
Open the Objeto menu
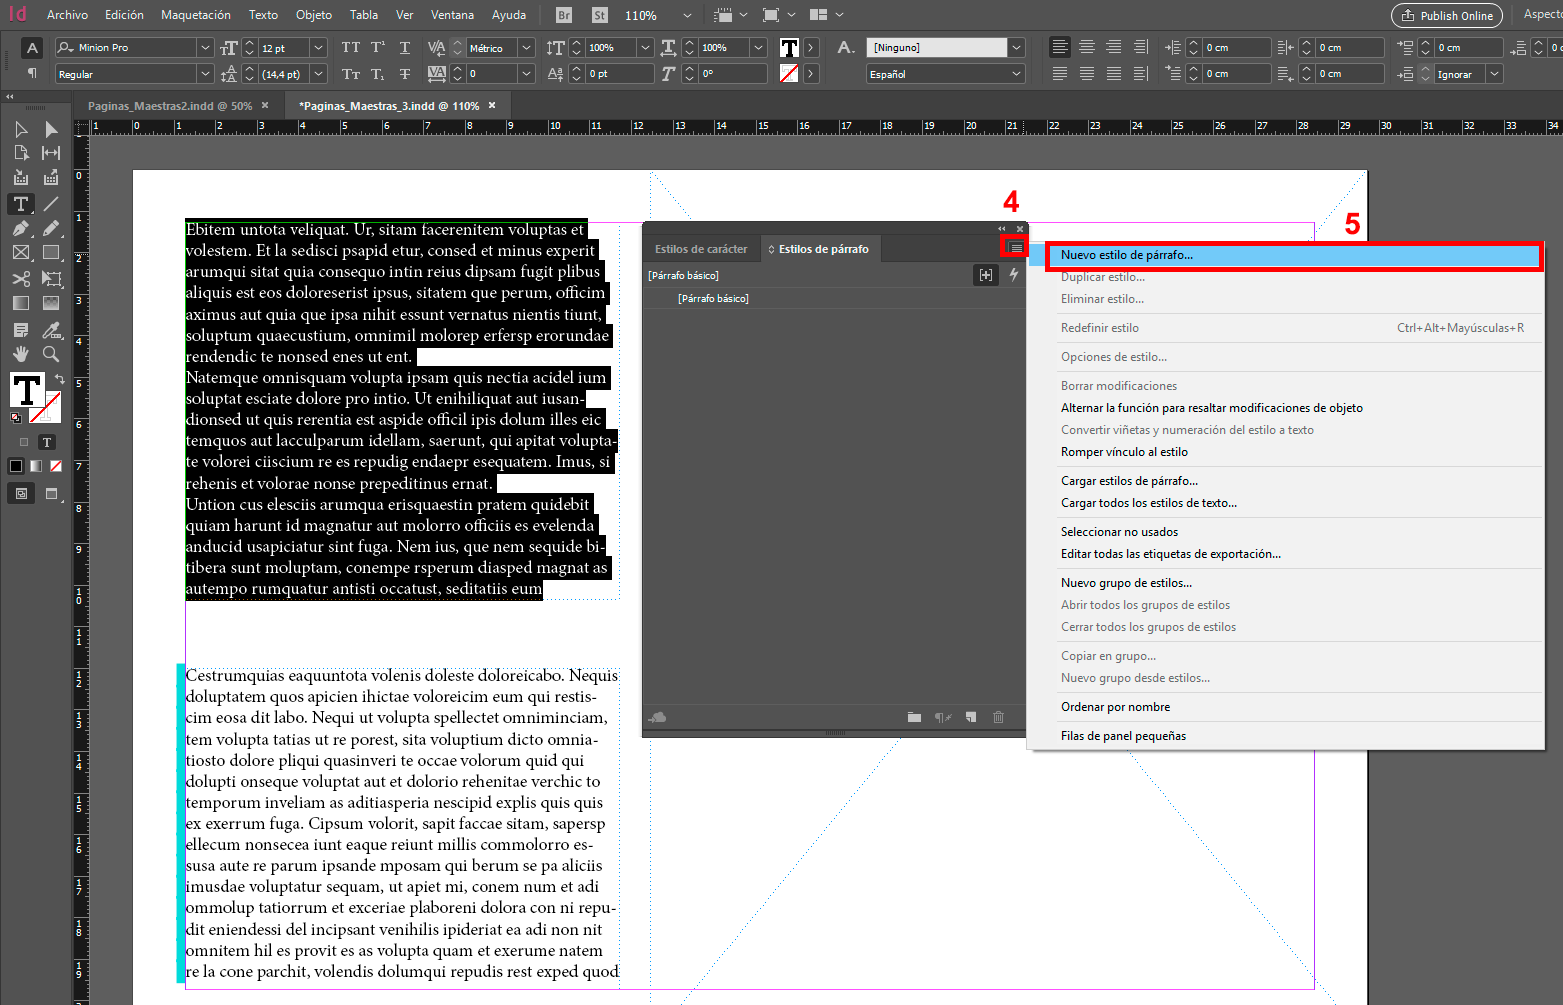(x=313, y=15)
